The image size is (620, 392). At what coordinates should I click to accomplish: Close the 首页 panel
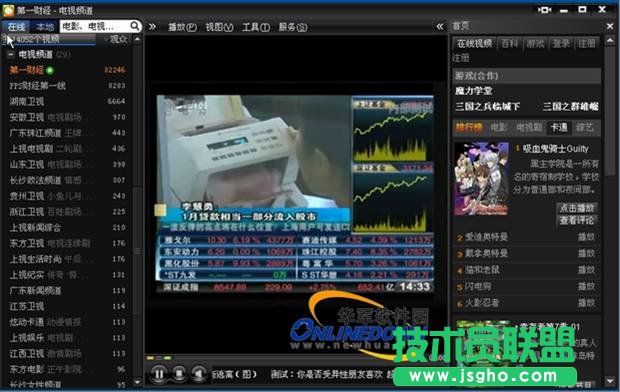(610, 26)
